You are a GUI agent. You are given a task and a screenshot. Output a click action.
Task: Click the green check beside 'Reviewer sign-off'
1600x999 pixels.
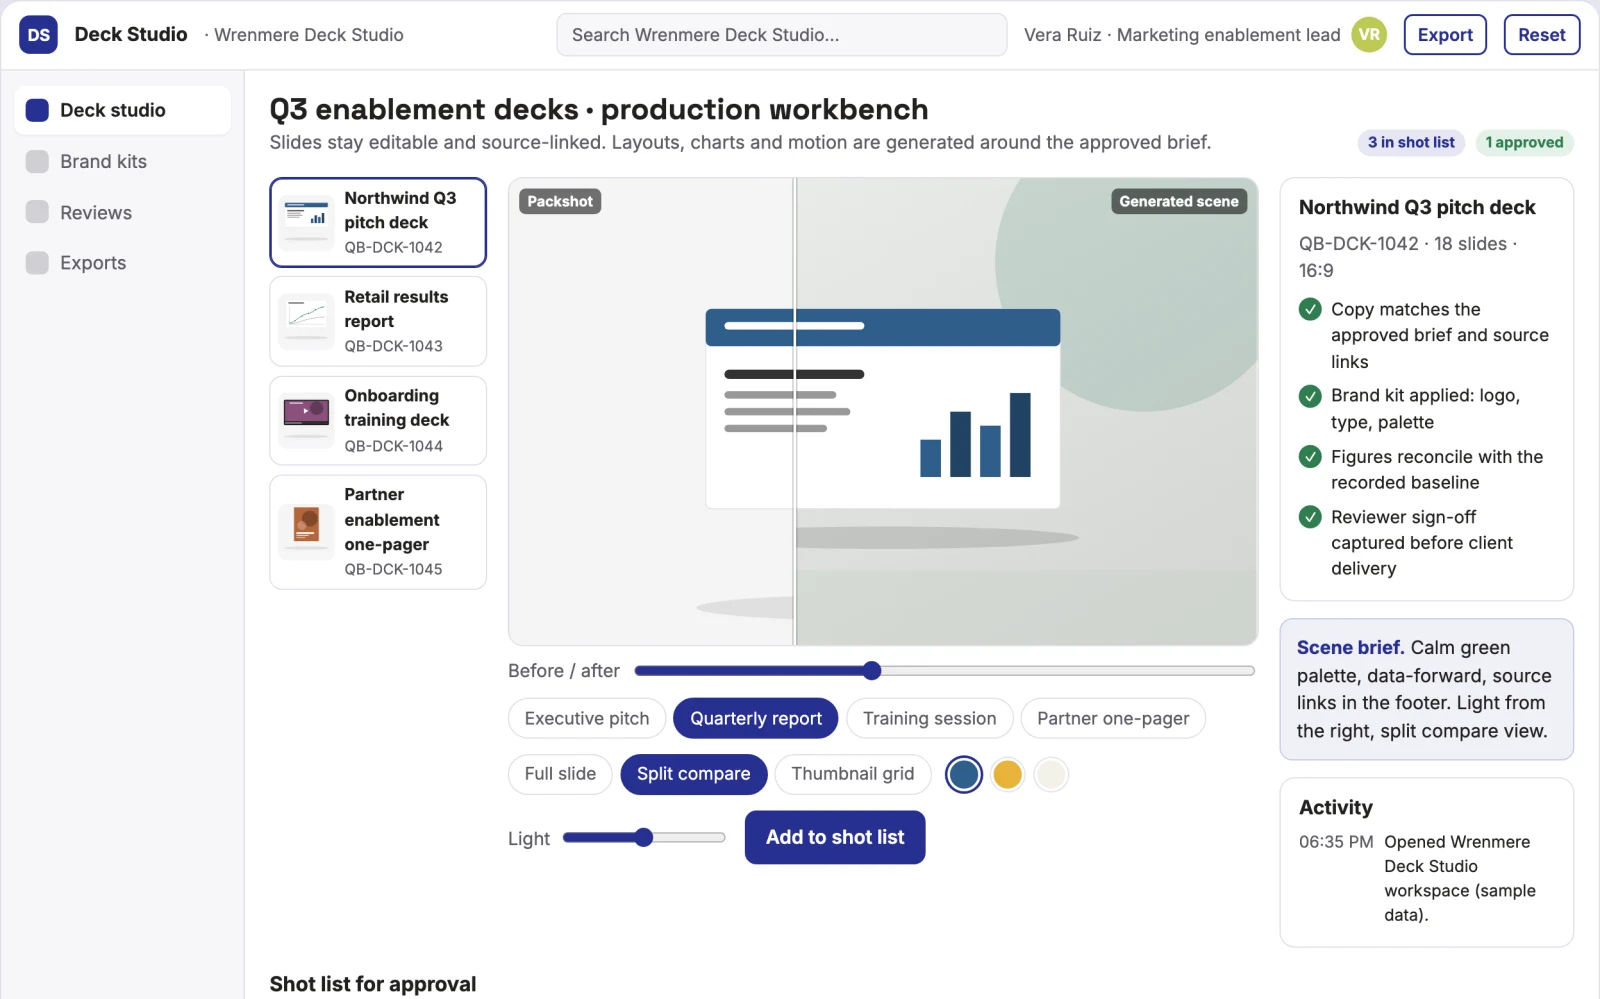(x=1310, y=517)
